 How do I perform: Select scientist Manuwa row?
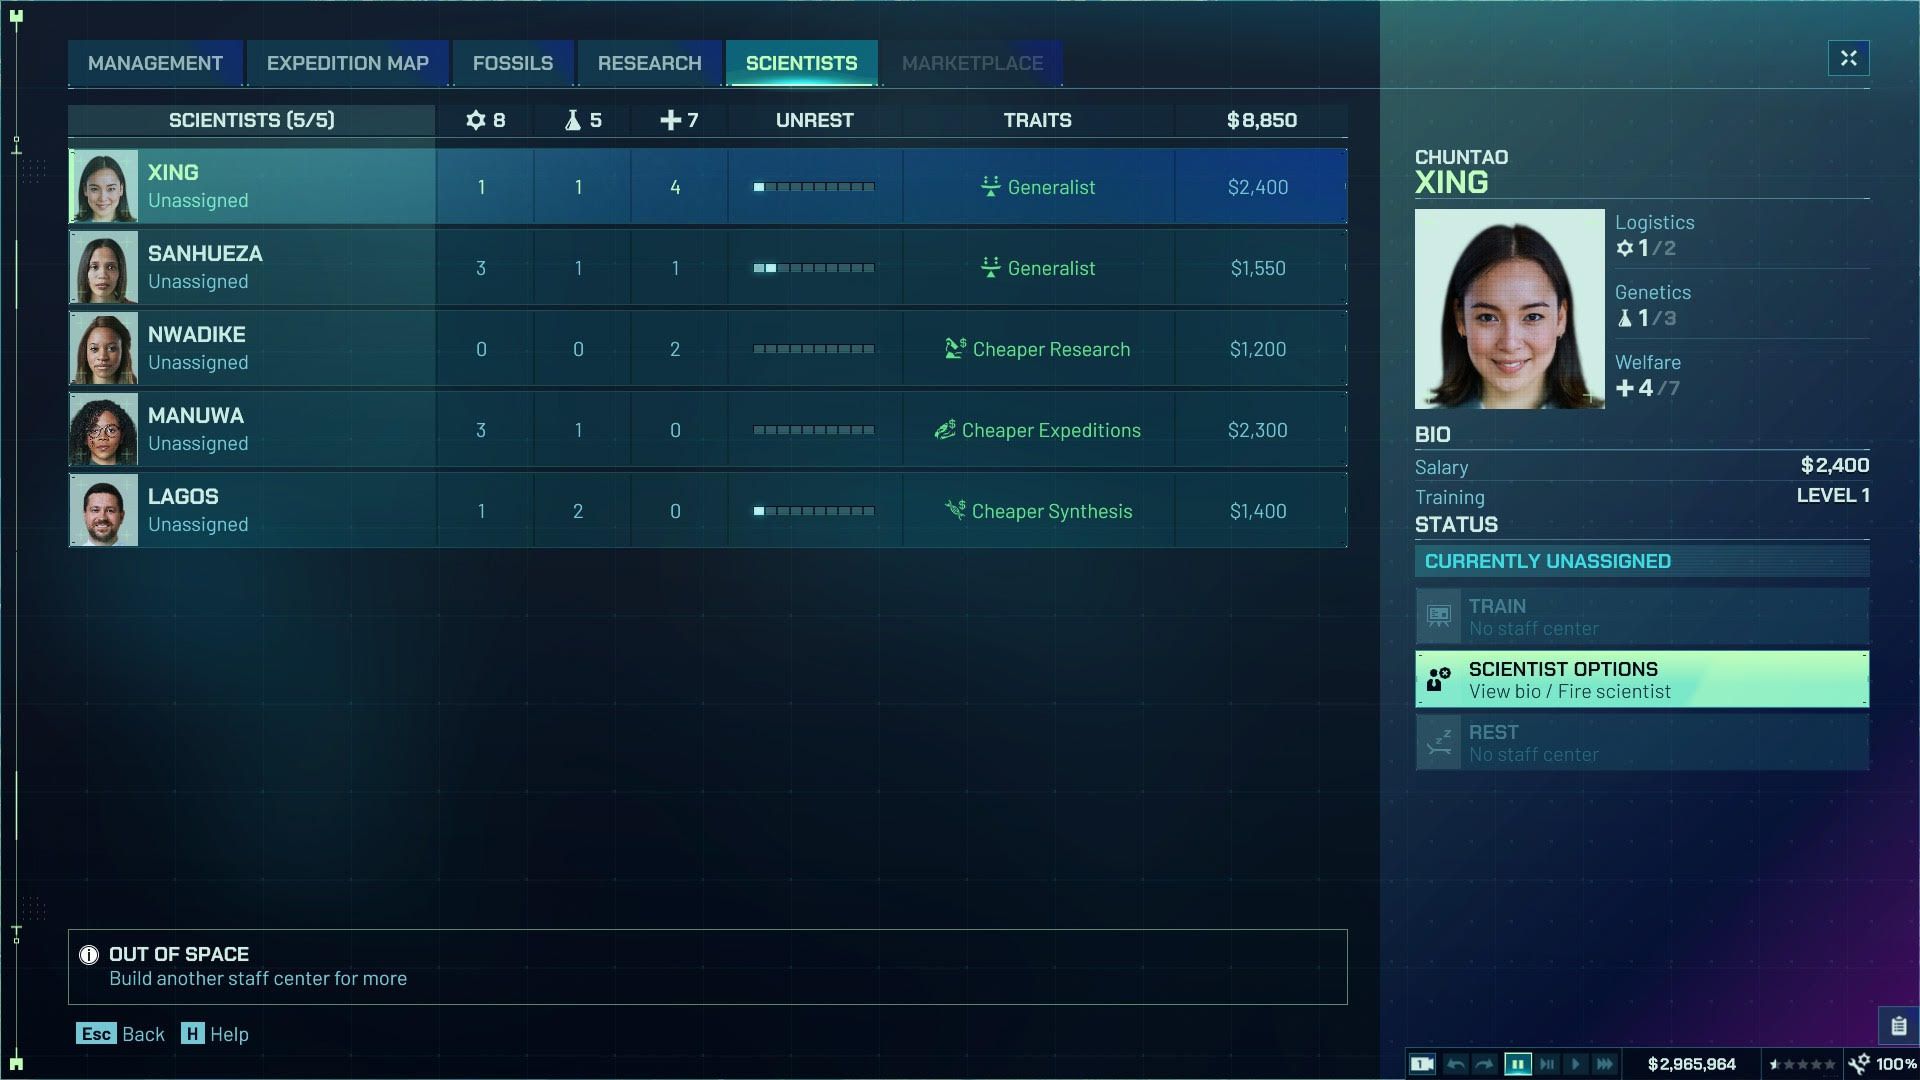tap(707, 430)
